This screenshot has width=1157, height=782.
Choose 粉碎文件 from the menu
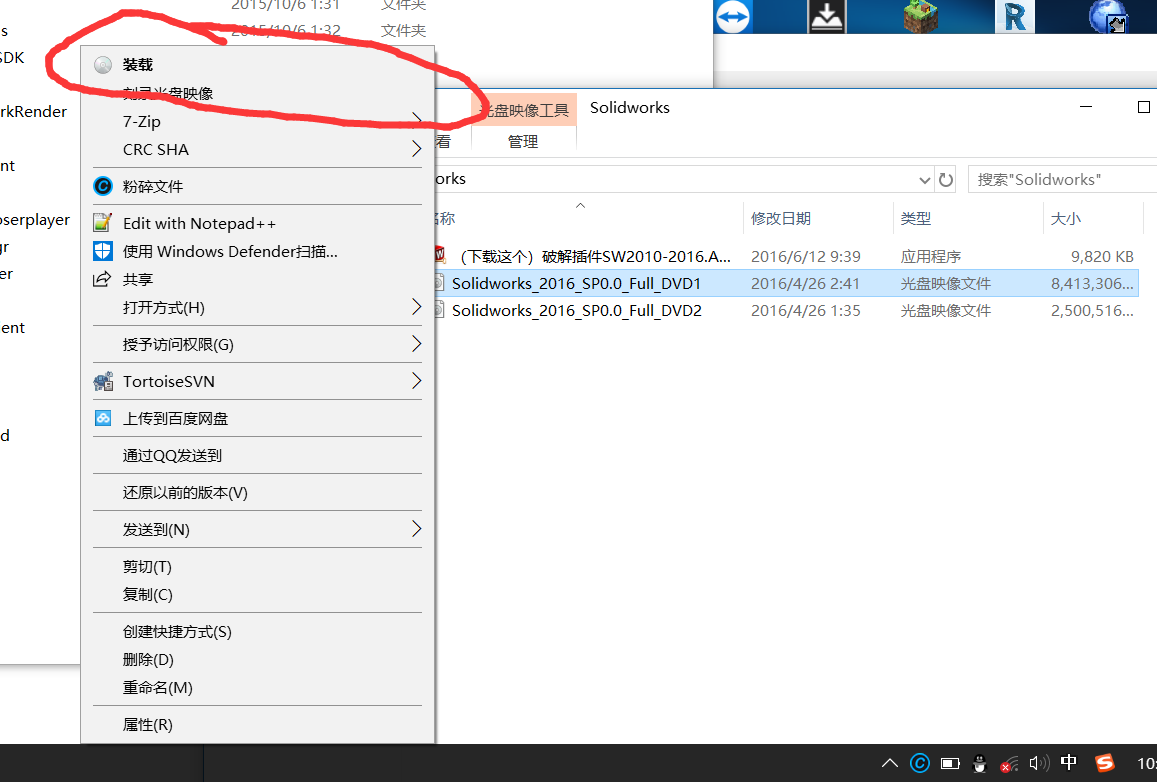click(258, 186)
